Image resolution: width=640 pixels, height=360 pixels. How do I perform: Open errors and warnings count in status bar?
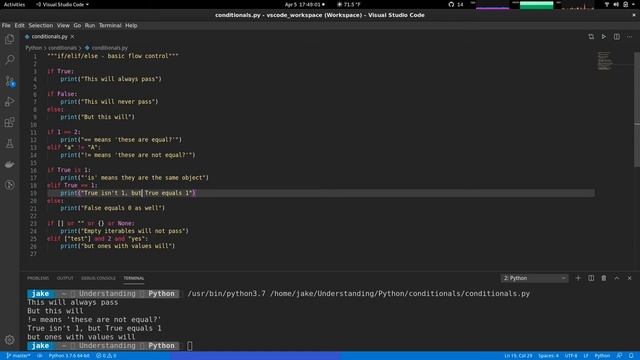[106, 356]
